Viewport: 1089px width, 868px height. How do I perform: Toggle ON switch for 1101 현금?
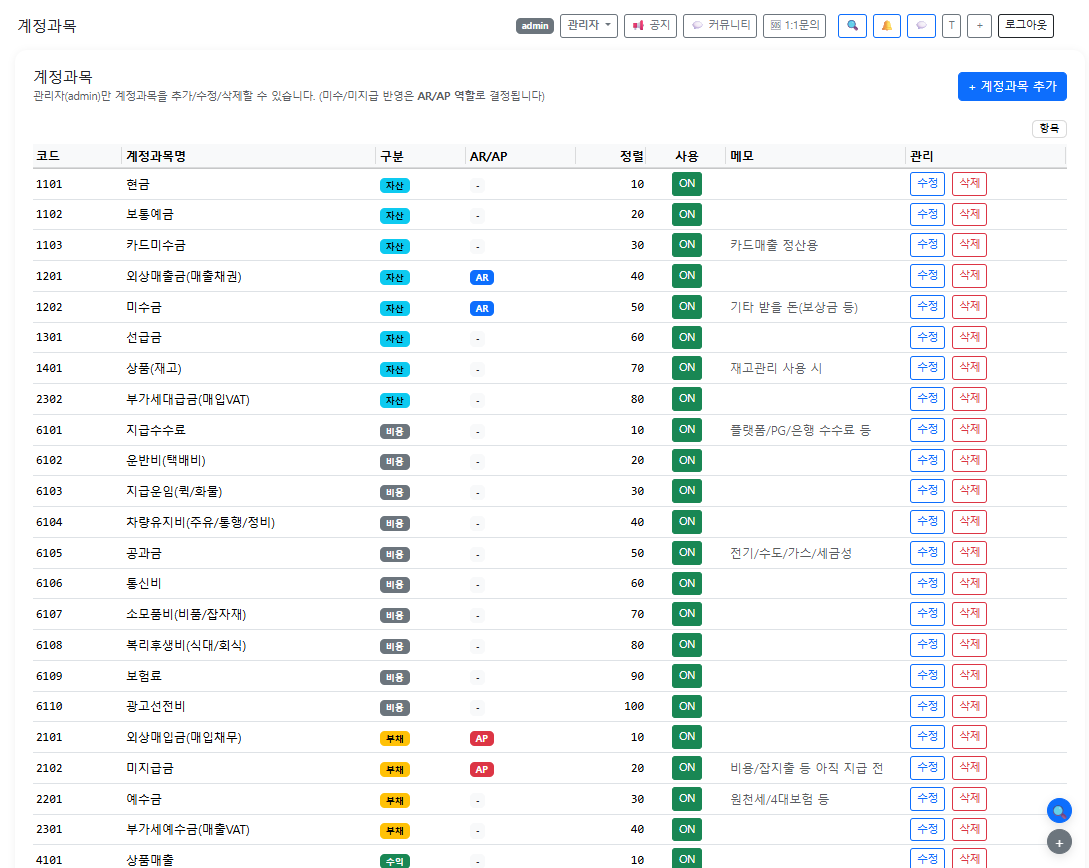coord(687,184)
